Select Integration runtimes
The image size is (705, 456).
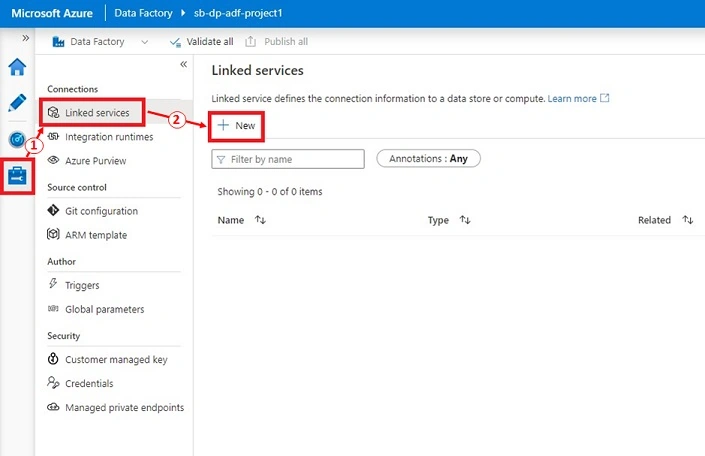pyautogui.click(x=100, y=137)
